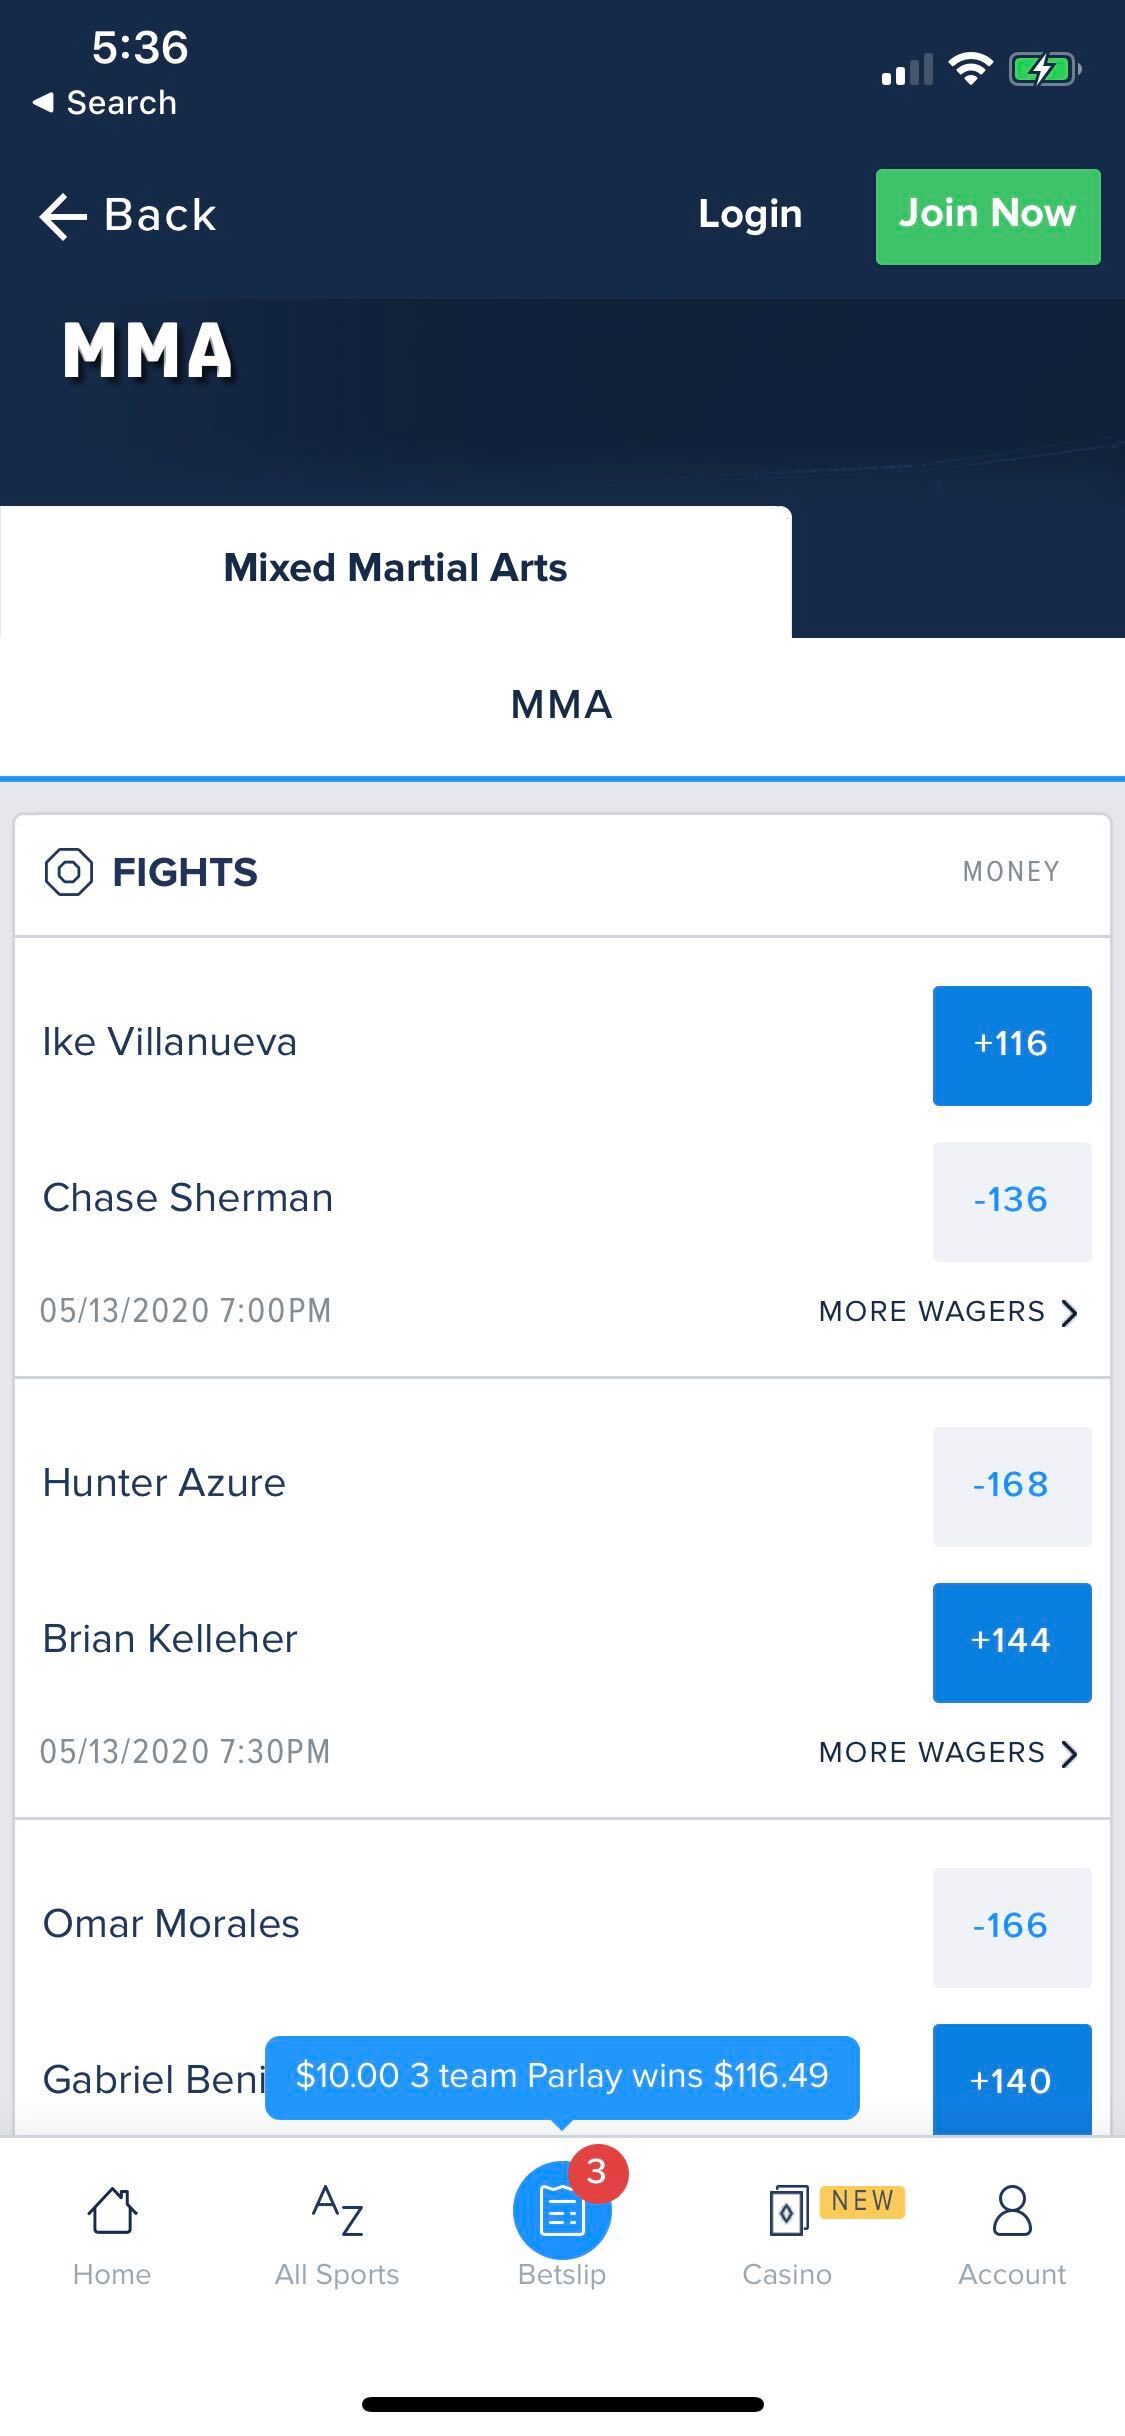Tap the Home house icon
This screenshot has width=1125, height=2436.
[112, 2210]
